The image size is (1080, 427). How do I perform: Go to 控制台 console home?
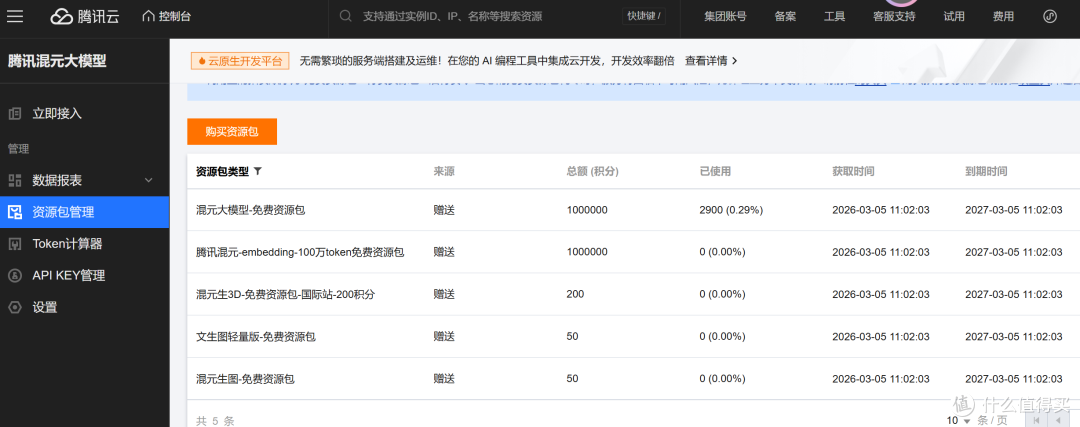(166, 17)
